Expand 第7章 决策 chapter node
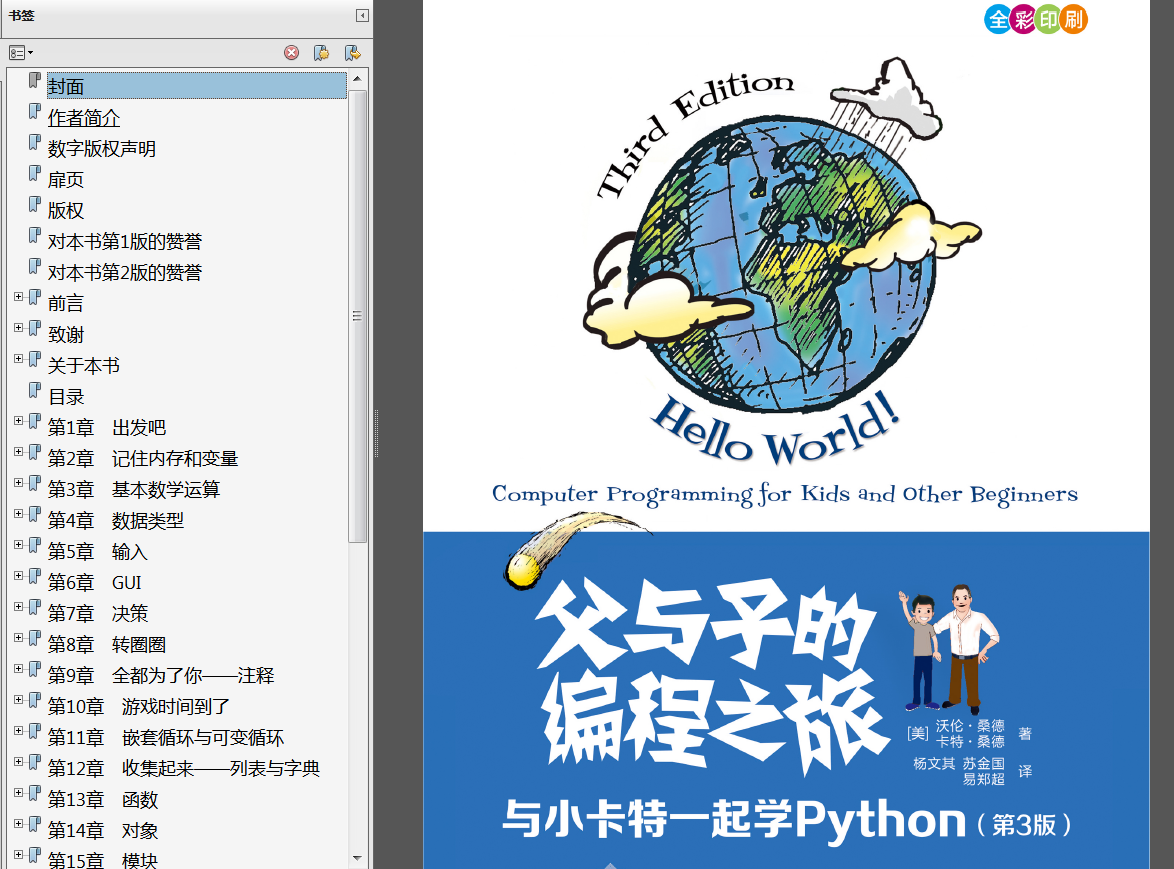This screenshot has width=1174, height=869. pos(19,606)
